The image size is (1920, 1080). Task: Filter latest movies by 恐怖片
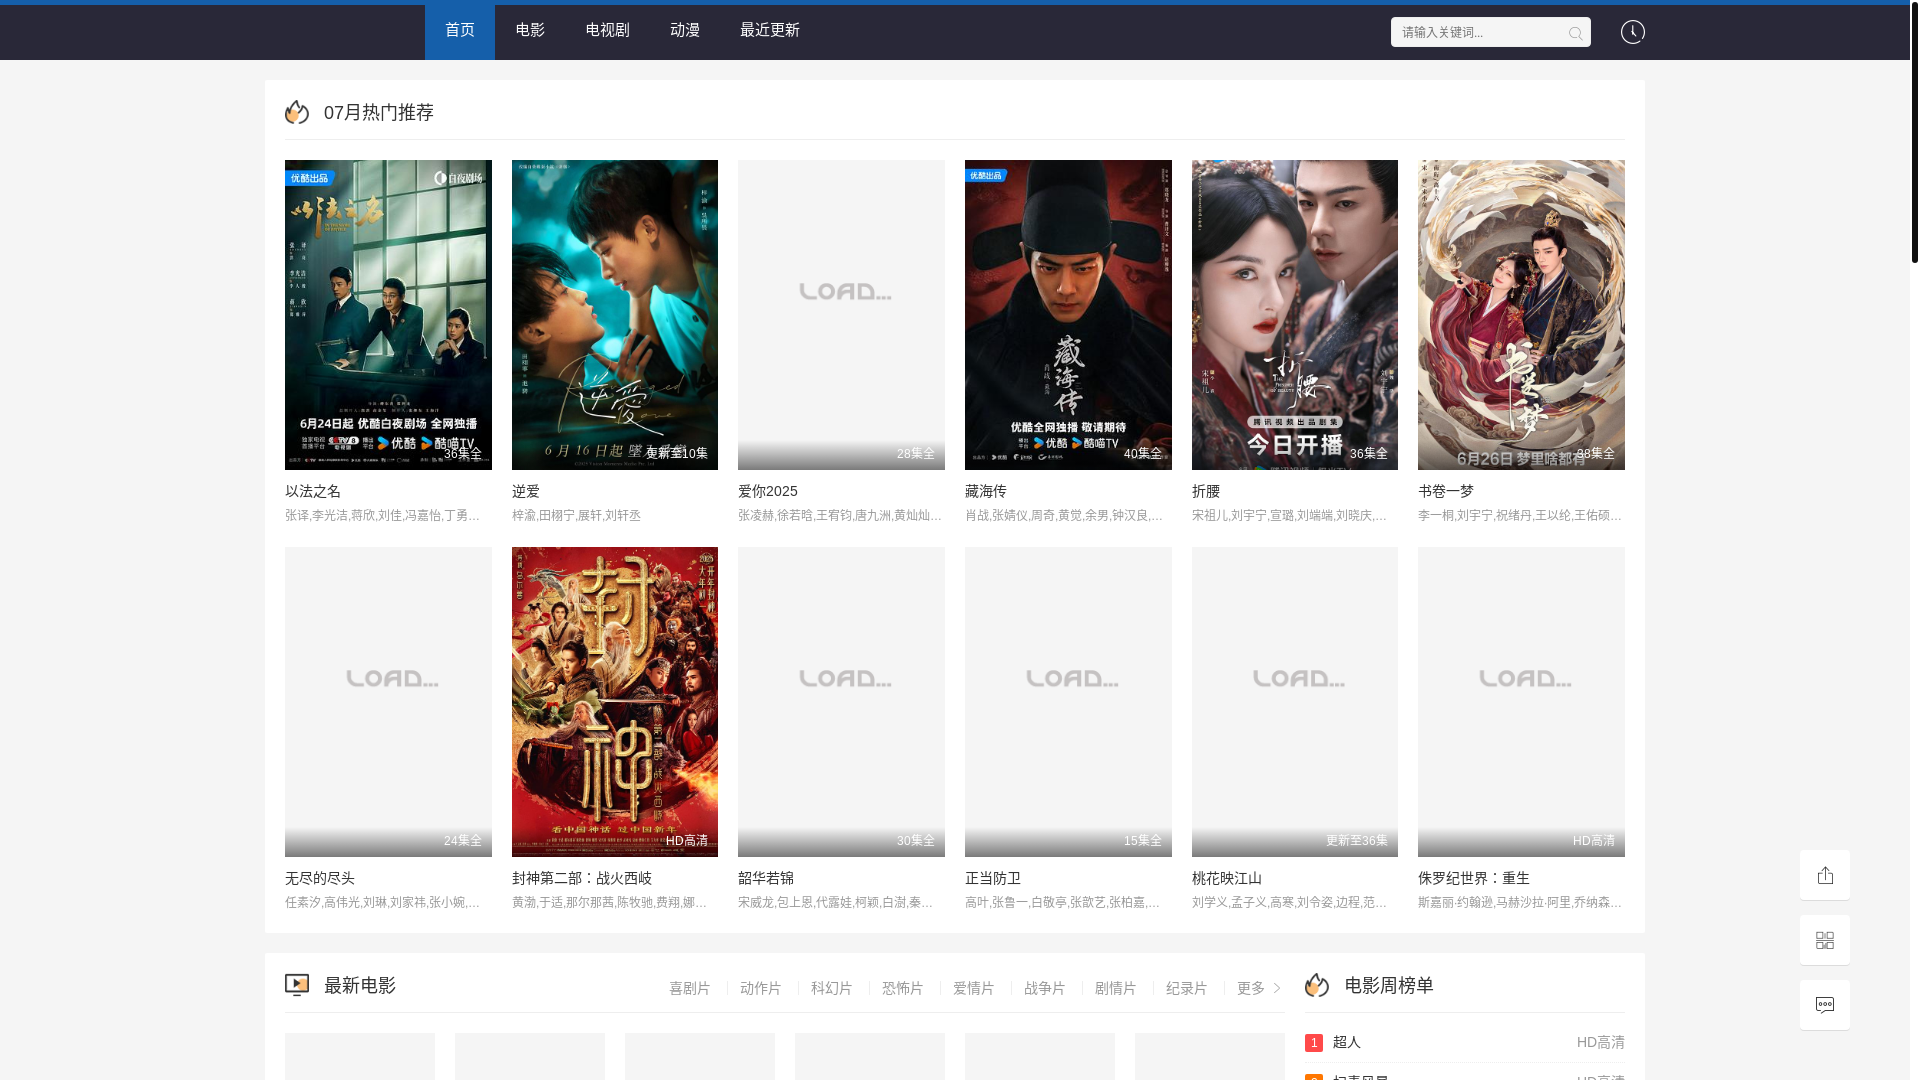903,988
